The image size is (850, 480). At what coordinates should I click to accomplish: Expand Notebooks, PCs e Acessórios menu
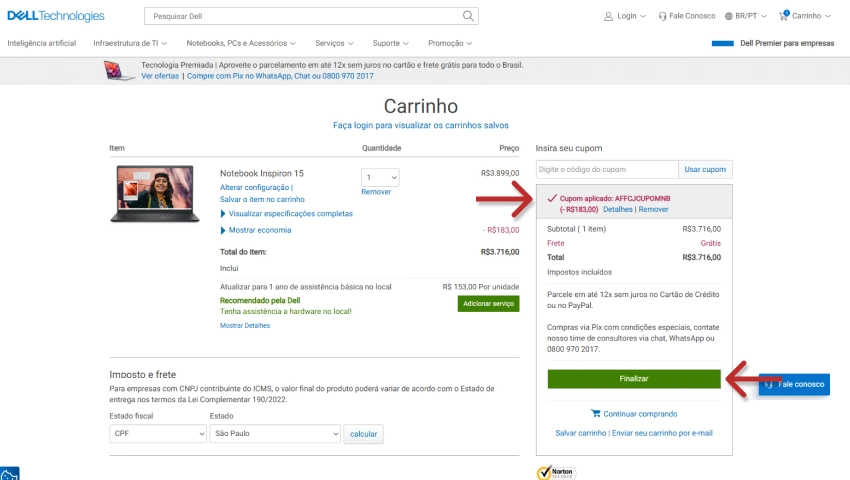[x=241, y=43]
